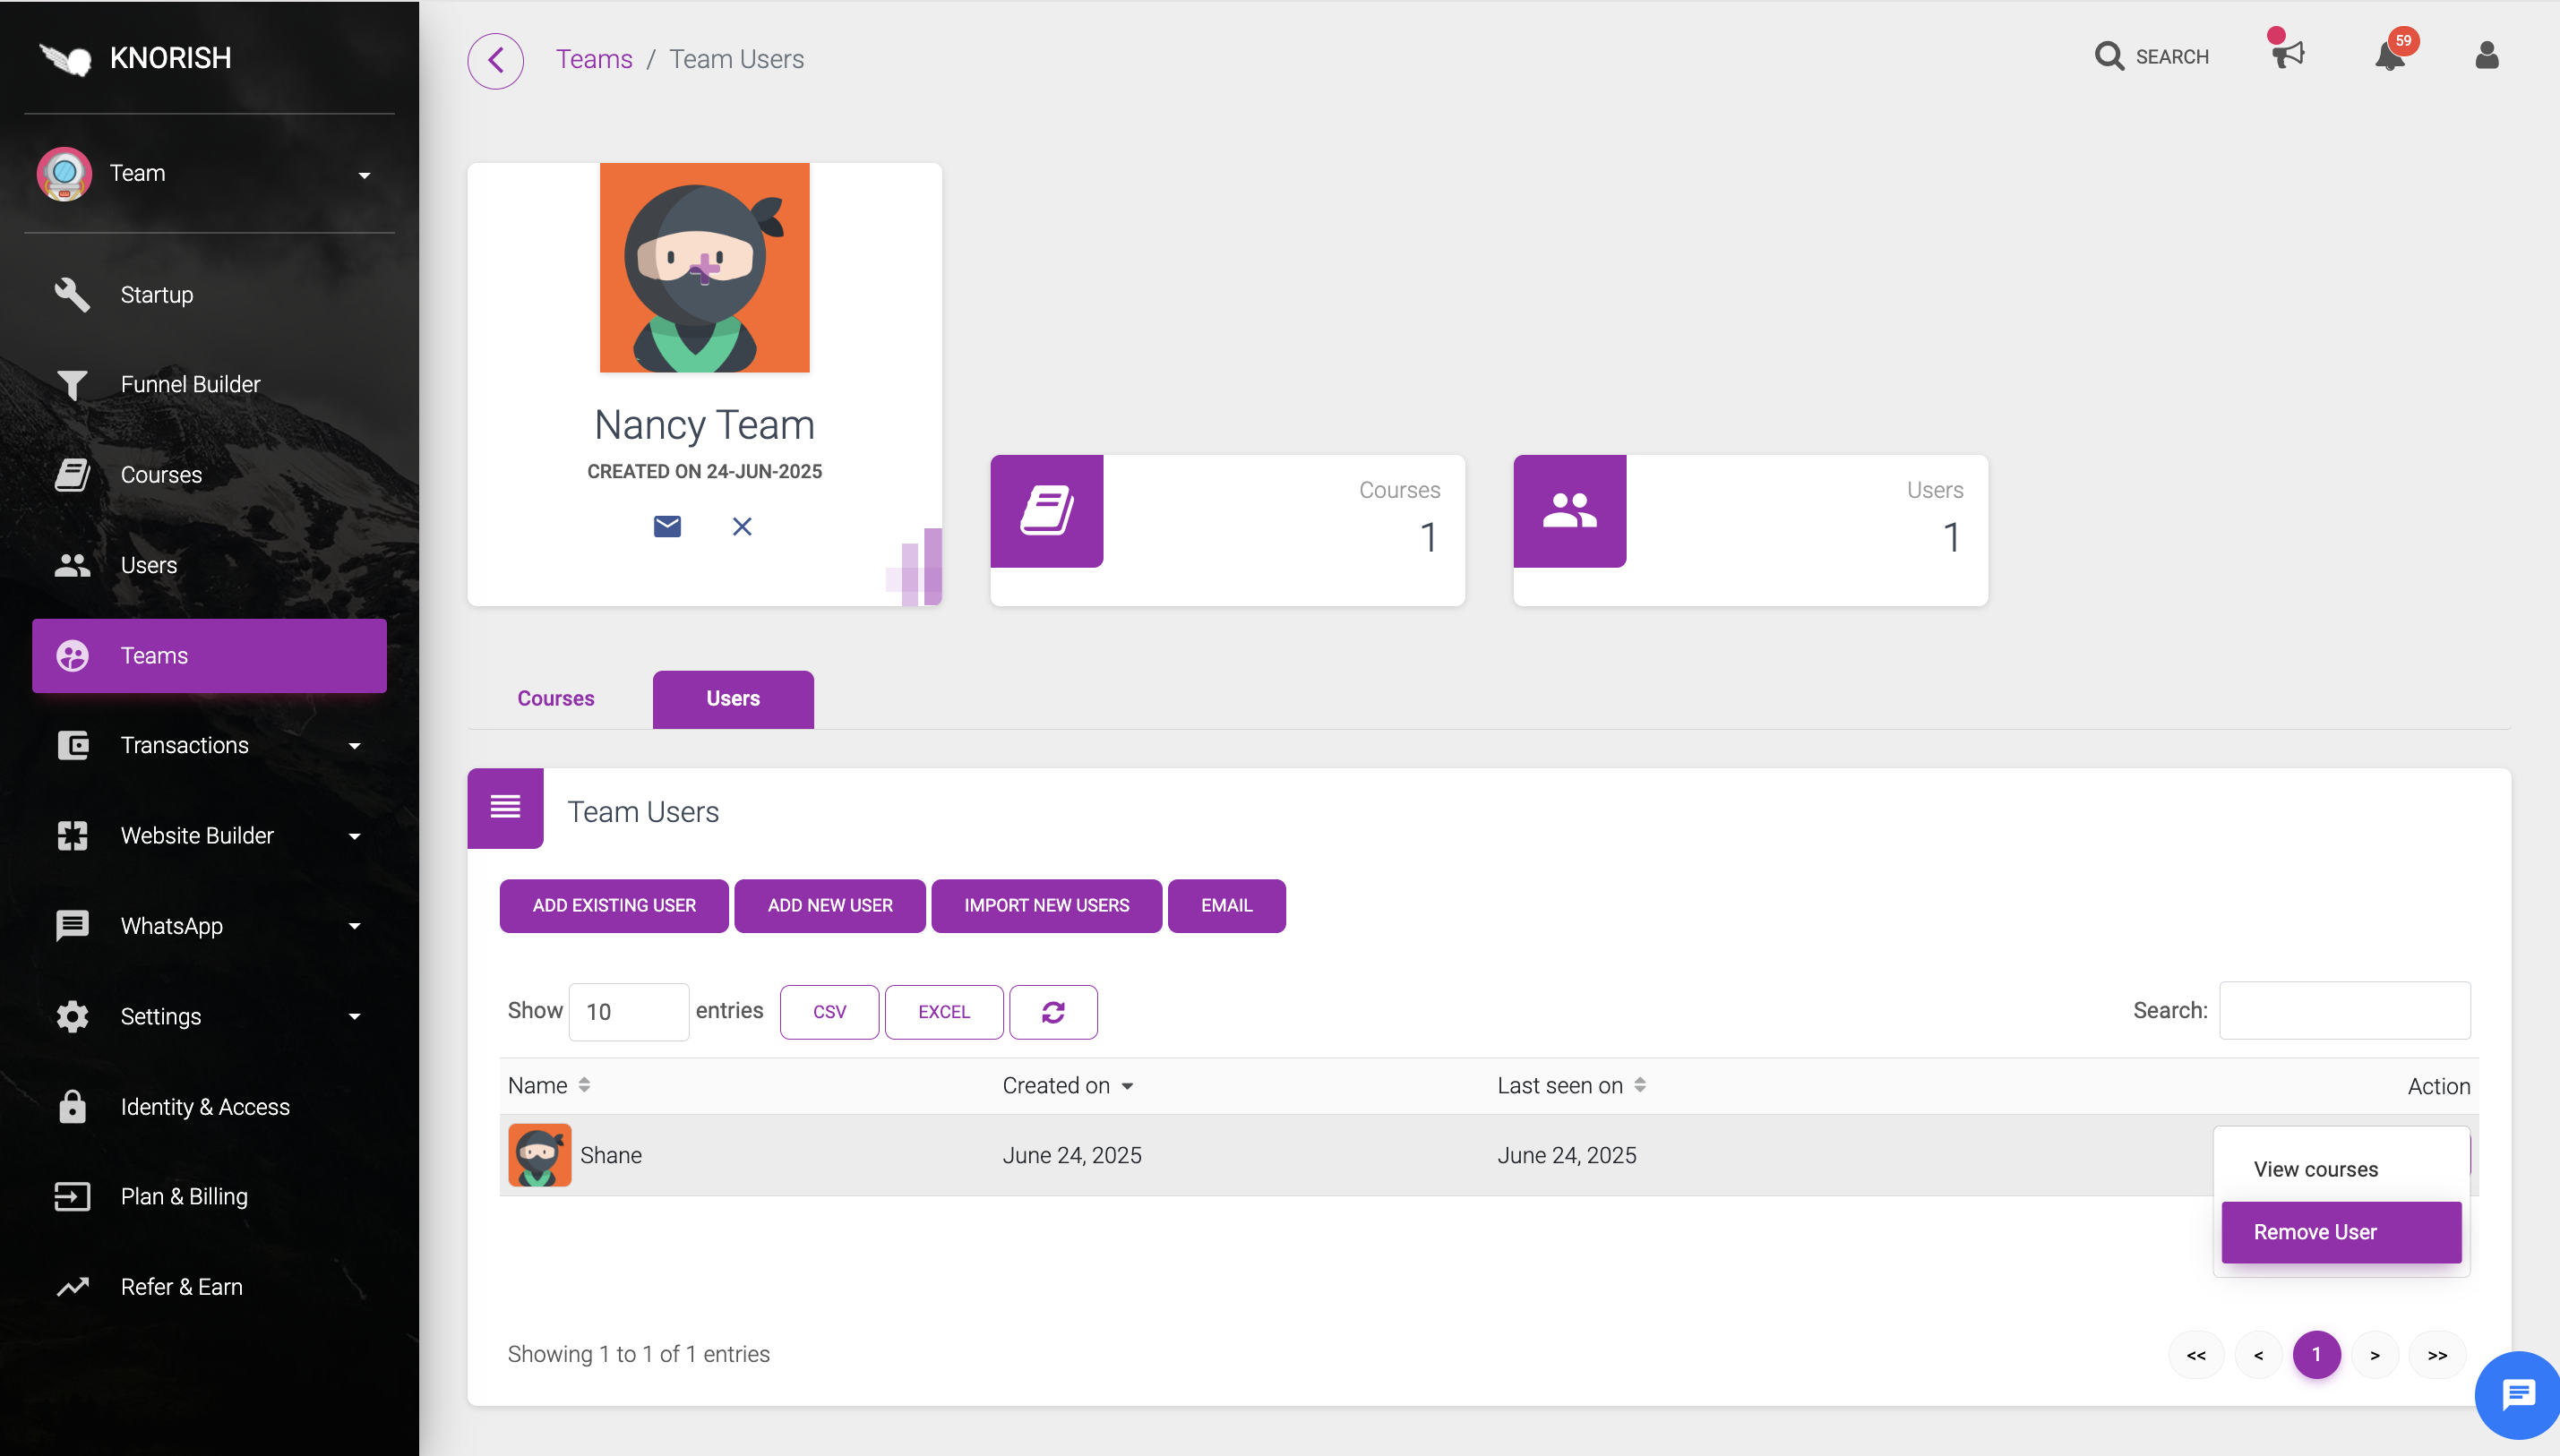Select View courses menu option
Screen dimensions: 2560x1456
(x=2340, y=1169)
